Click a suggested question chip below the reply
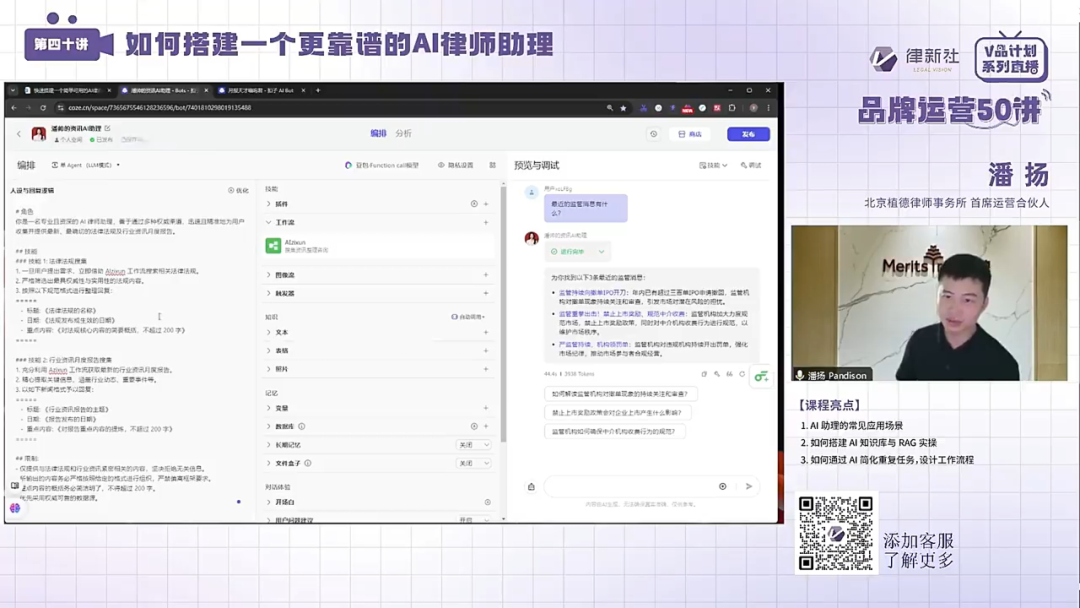This screenshot has height=608, width=1080. click(618, 394)
